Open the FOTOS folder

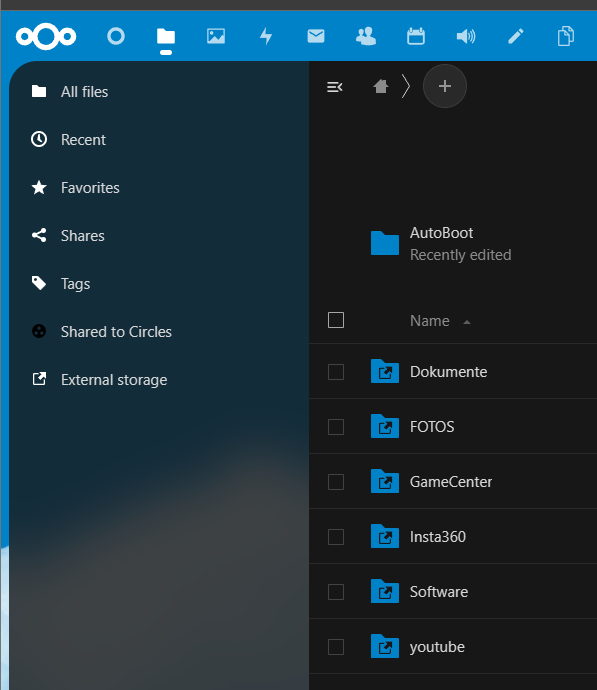point(432,427)
